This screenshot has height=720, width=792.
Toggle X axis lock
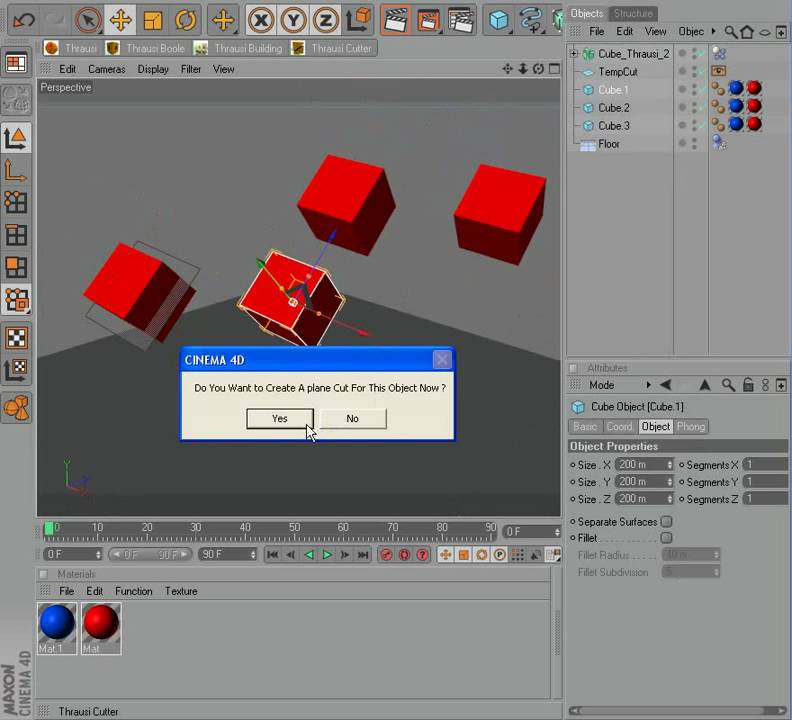[261, 20]
